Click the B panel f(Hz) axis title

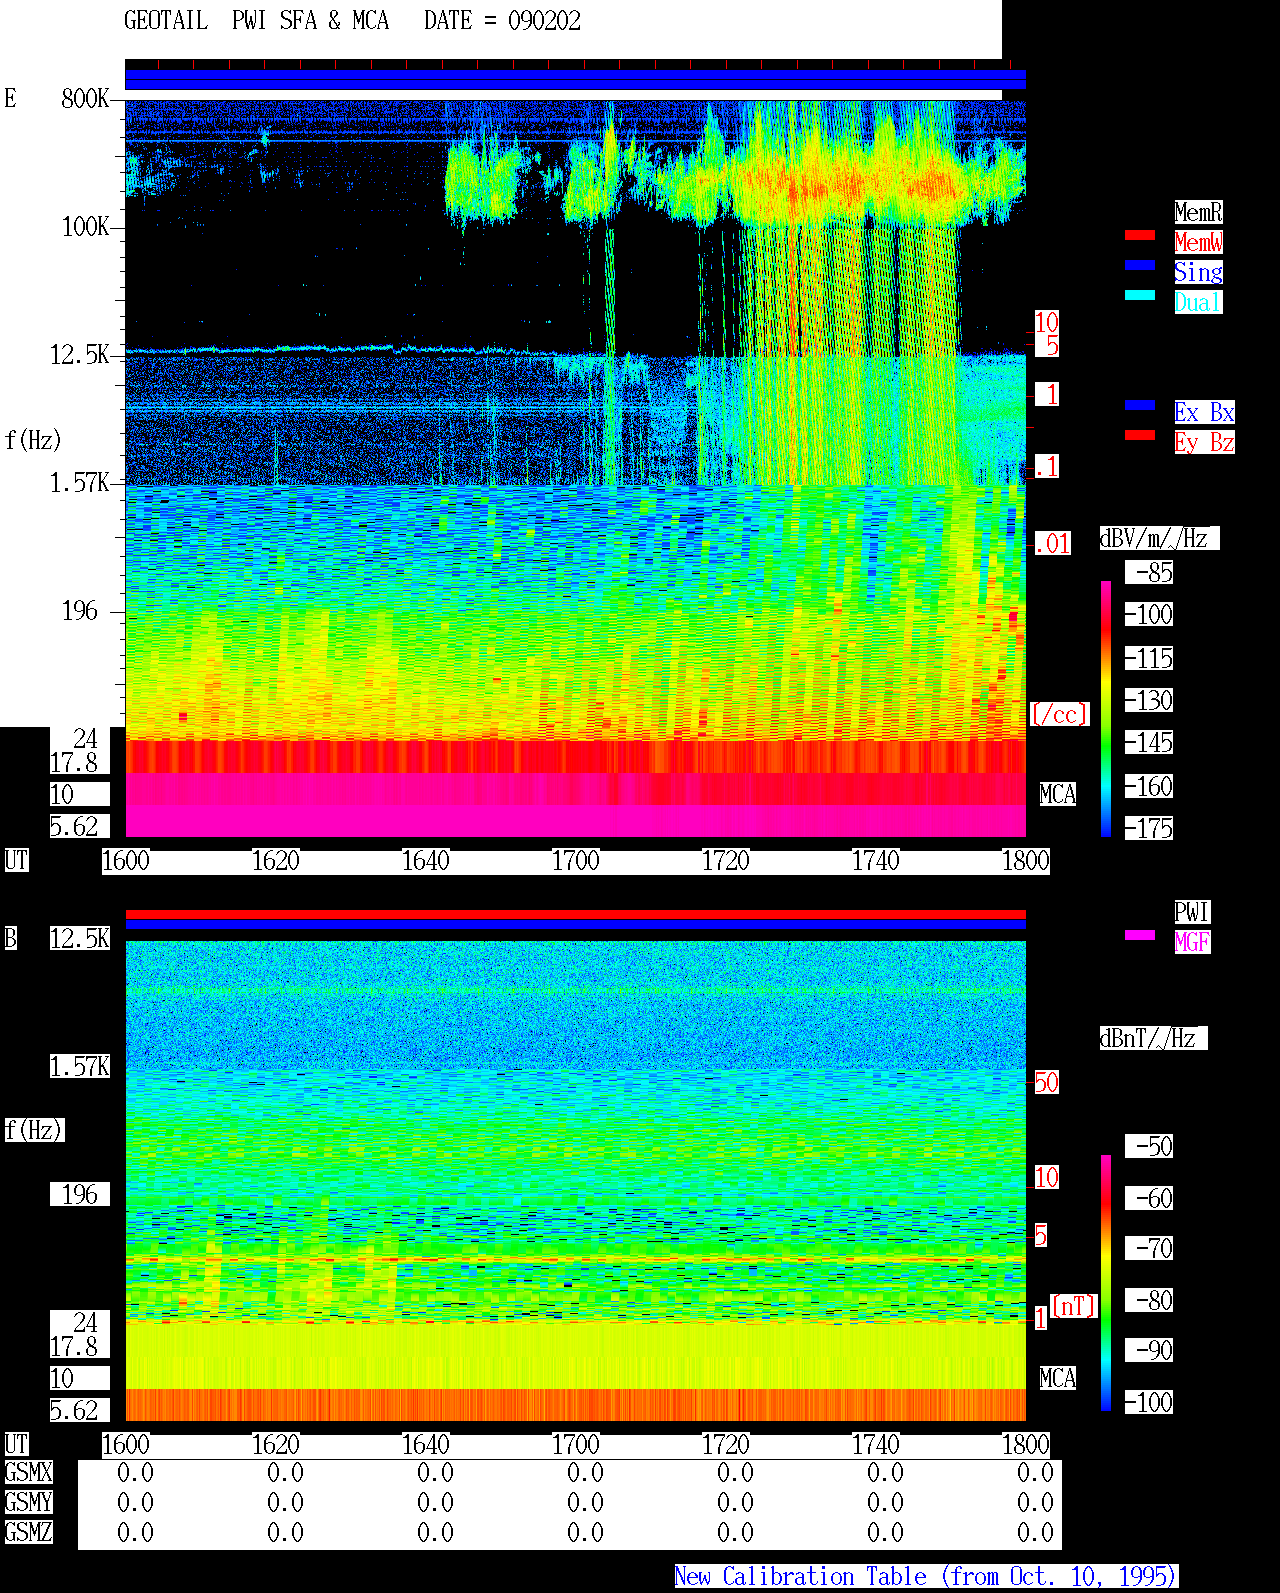[x=33, y=1130]
